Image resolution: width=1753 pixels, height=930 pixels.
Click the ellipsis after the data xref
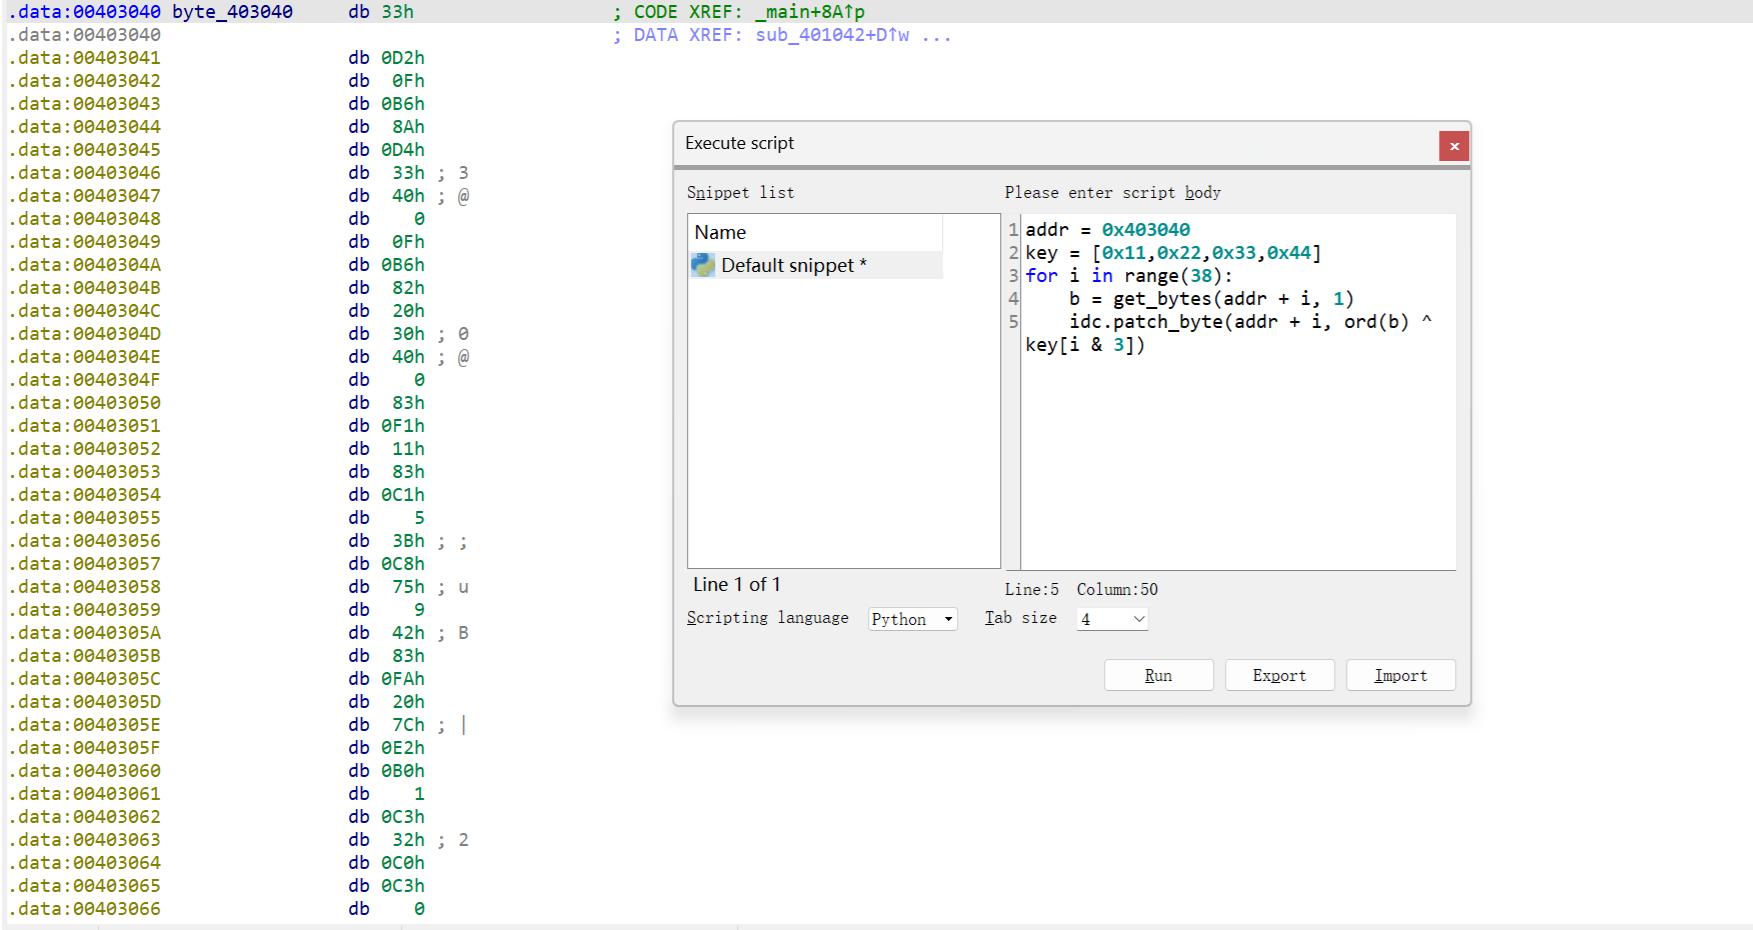937,35
